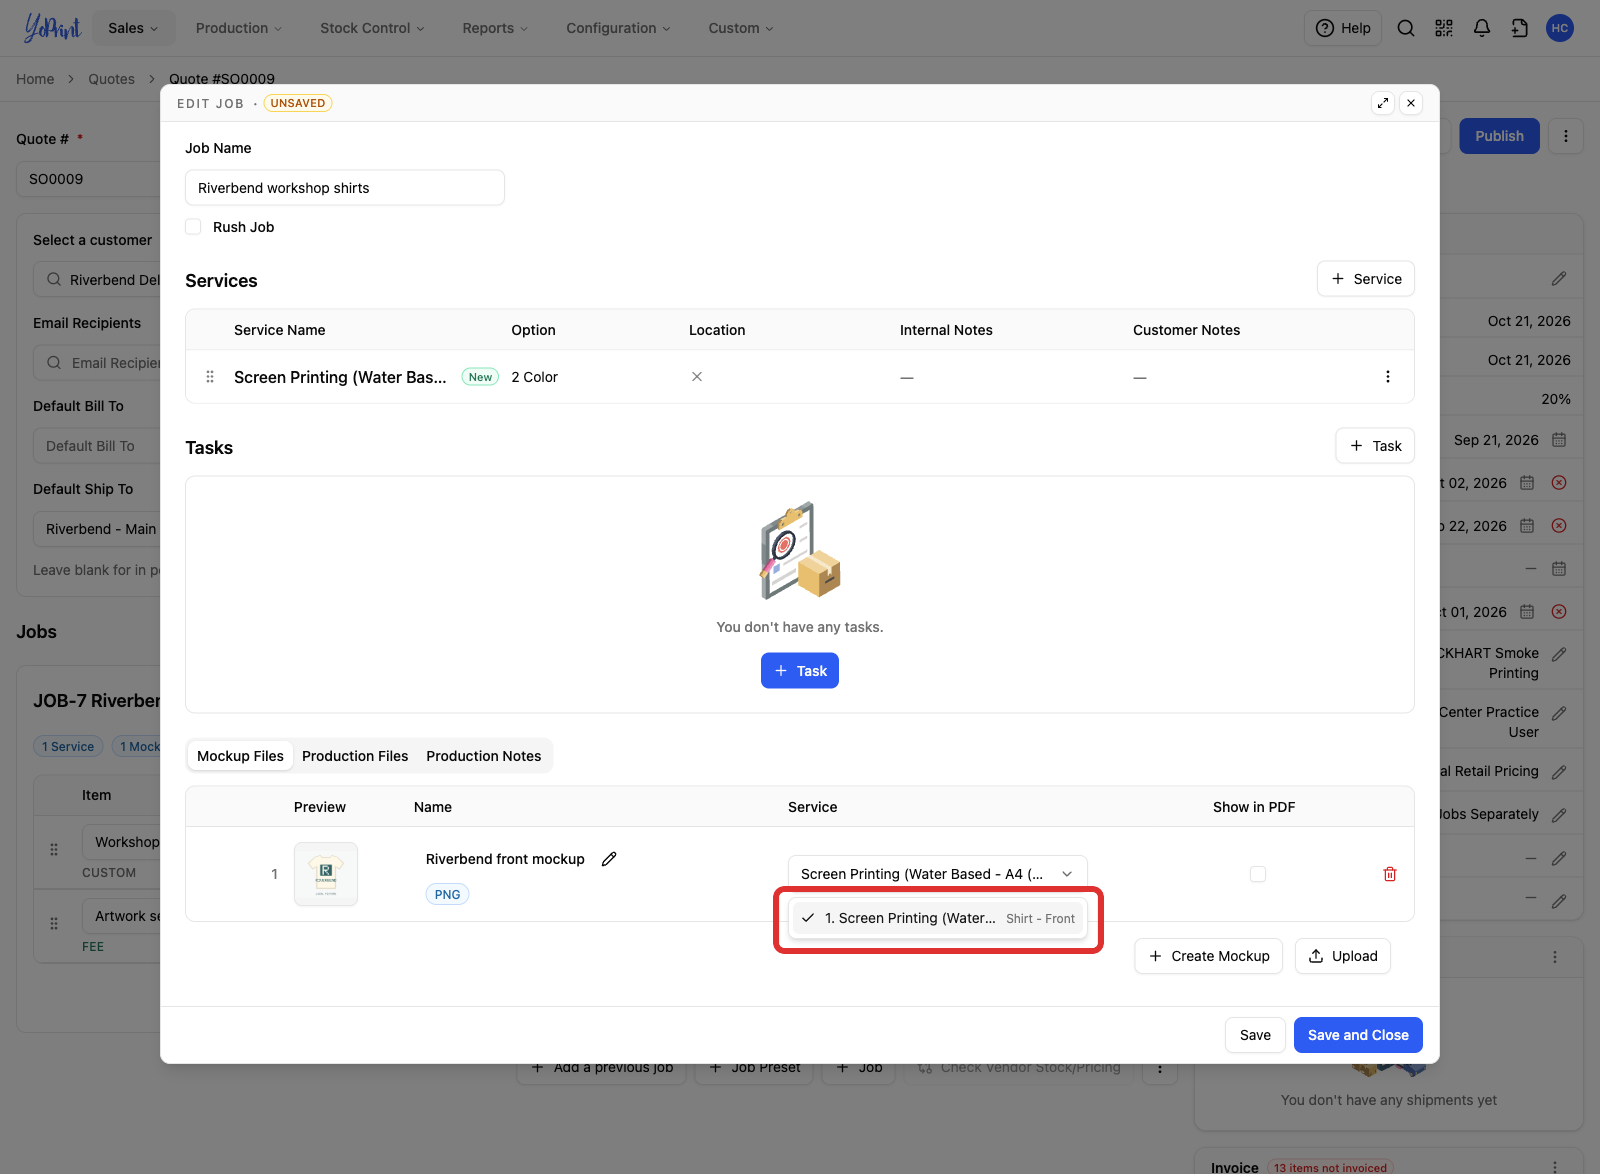Open the Screen Printing service row options menu

click(1387, 377)
